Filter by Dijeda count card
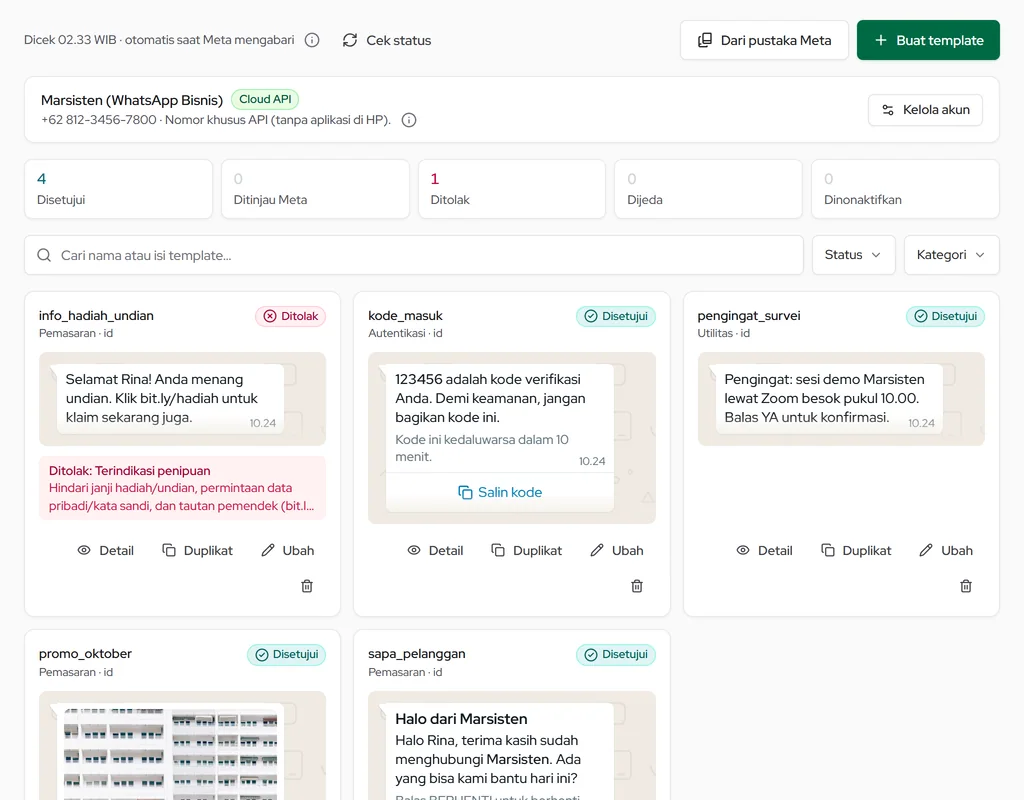 [709, 189]
